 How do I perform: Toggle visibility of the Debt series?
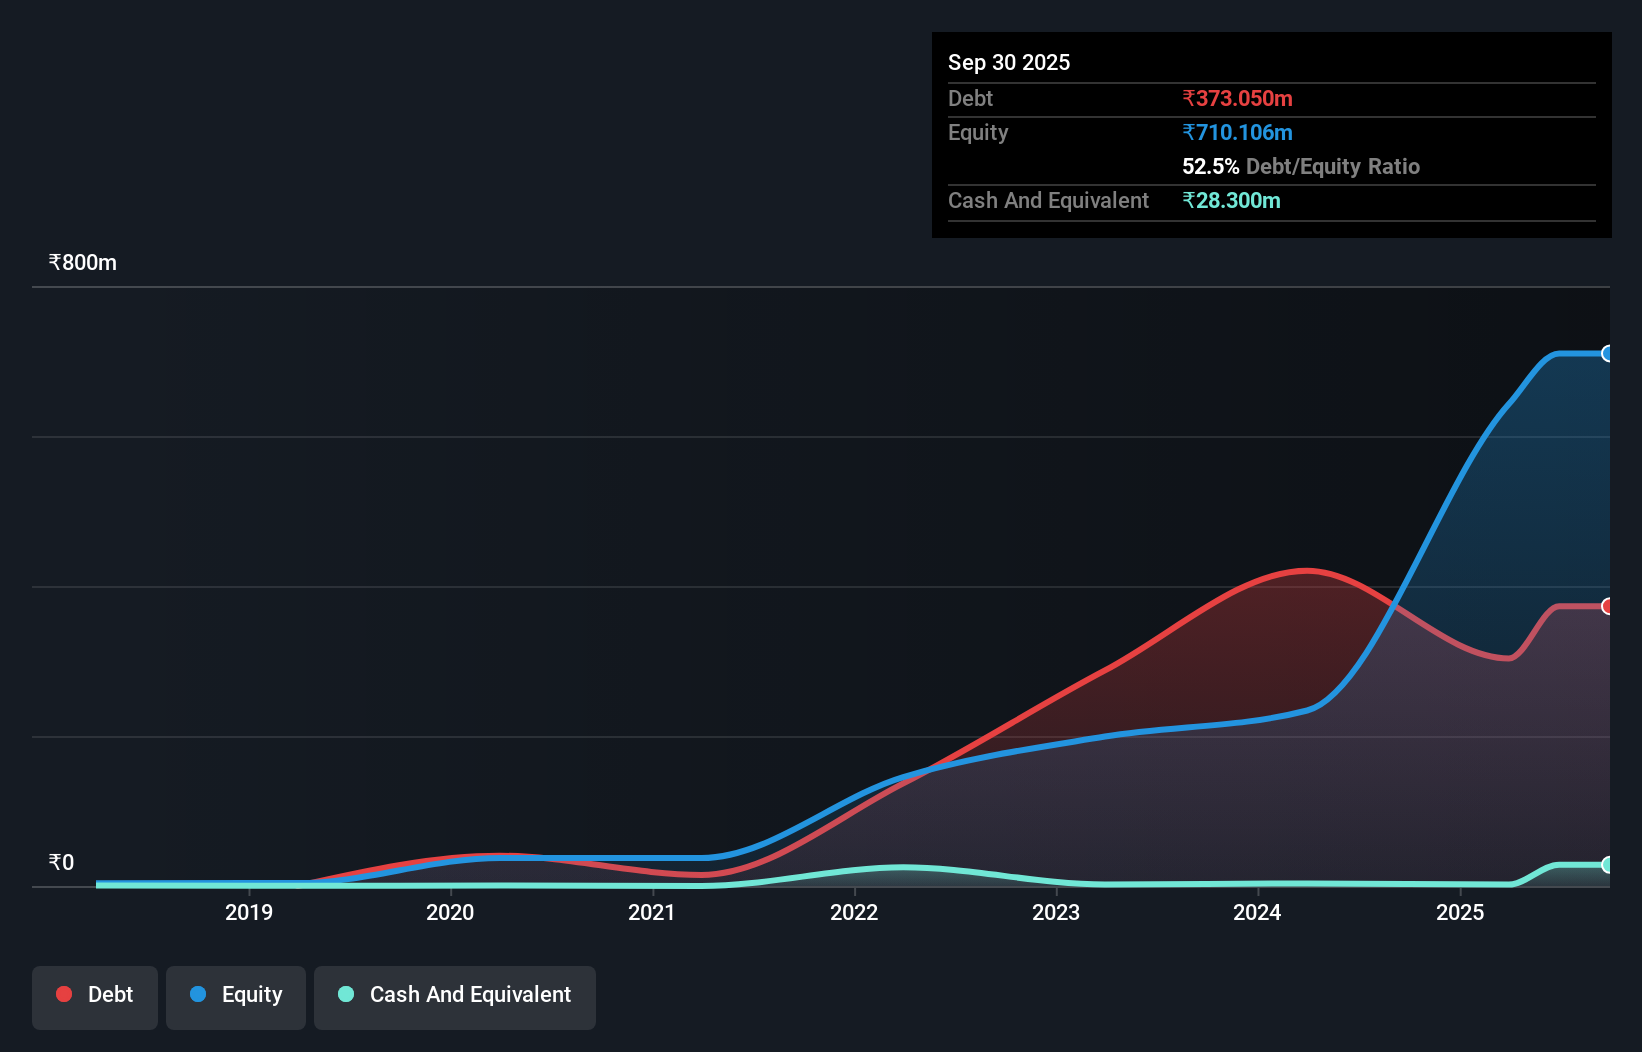95,995
